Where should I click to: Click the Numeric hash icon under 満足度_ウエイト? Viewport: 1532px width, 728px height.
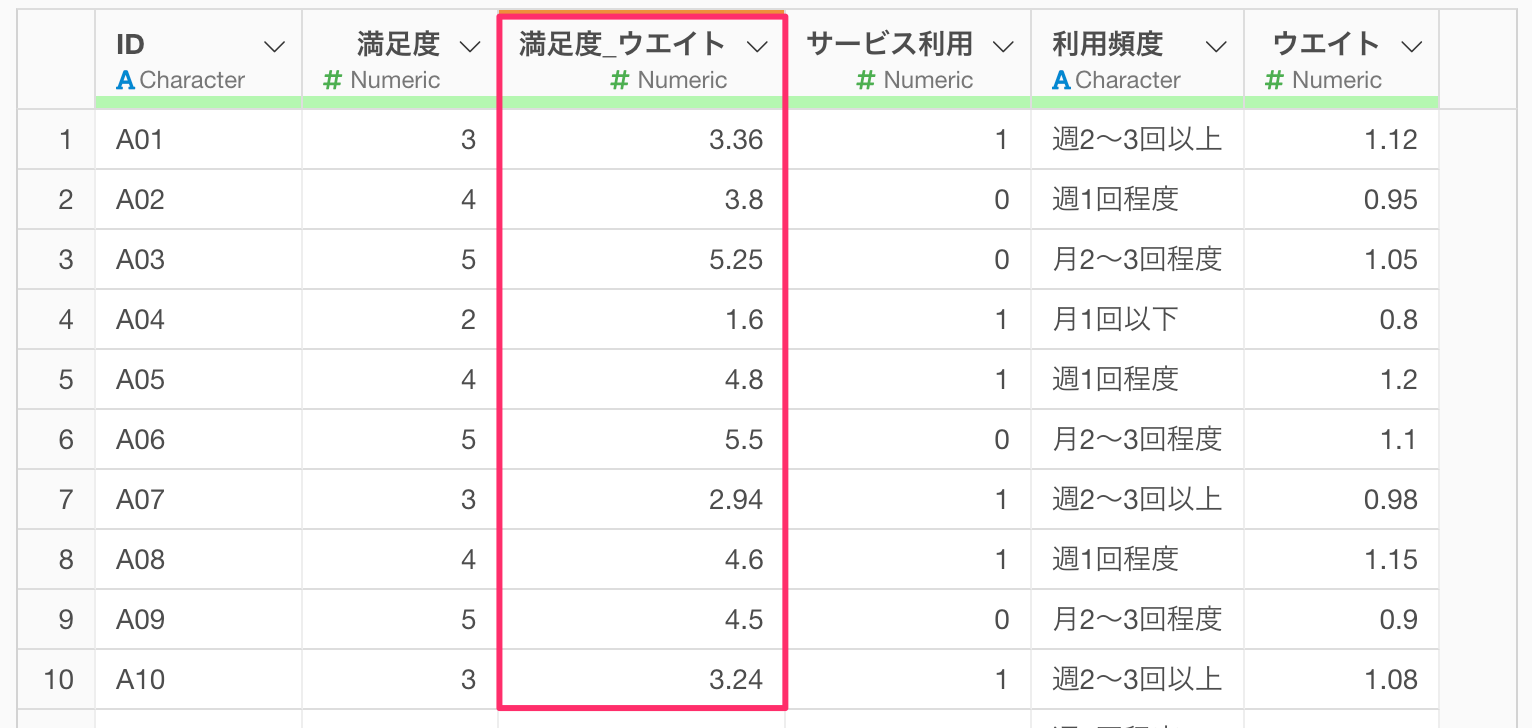point(620,81)
